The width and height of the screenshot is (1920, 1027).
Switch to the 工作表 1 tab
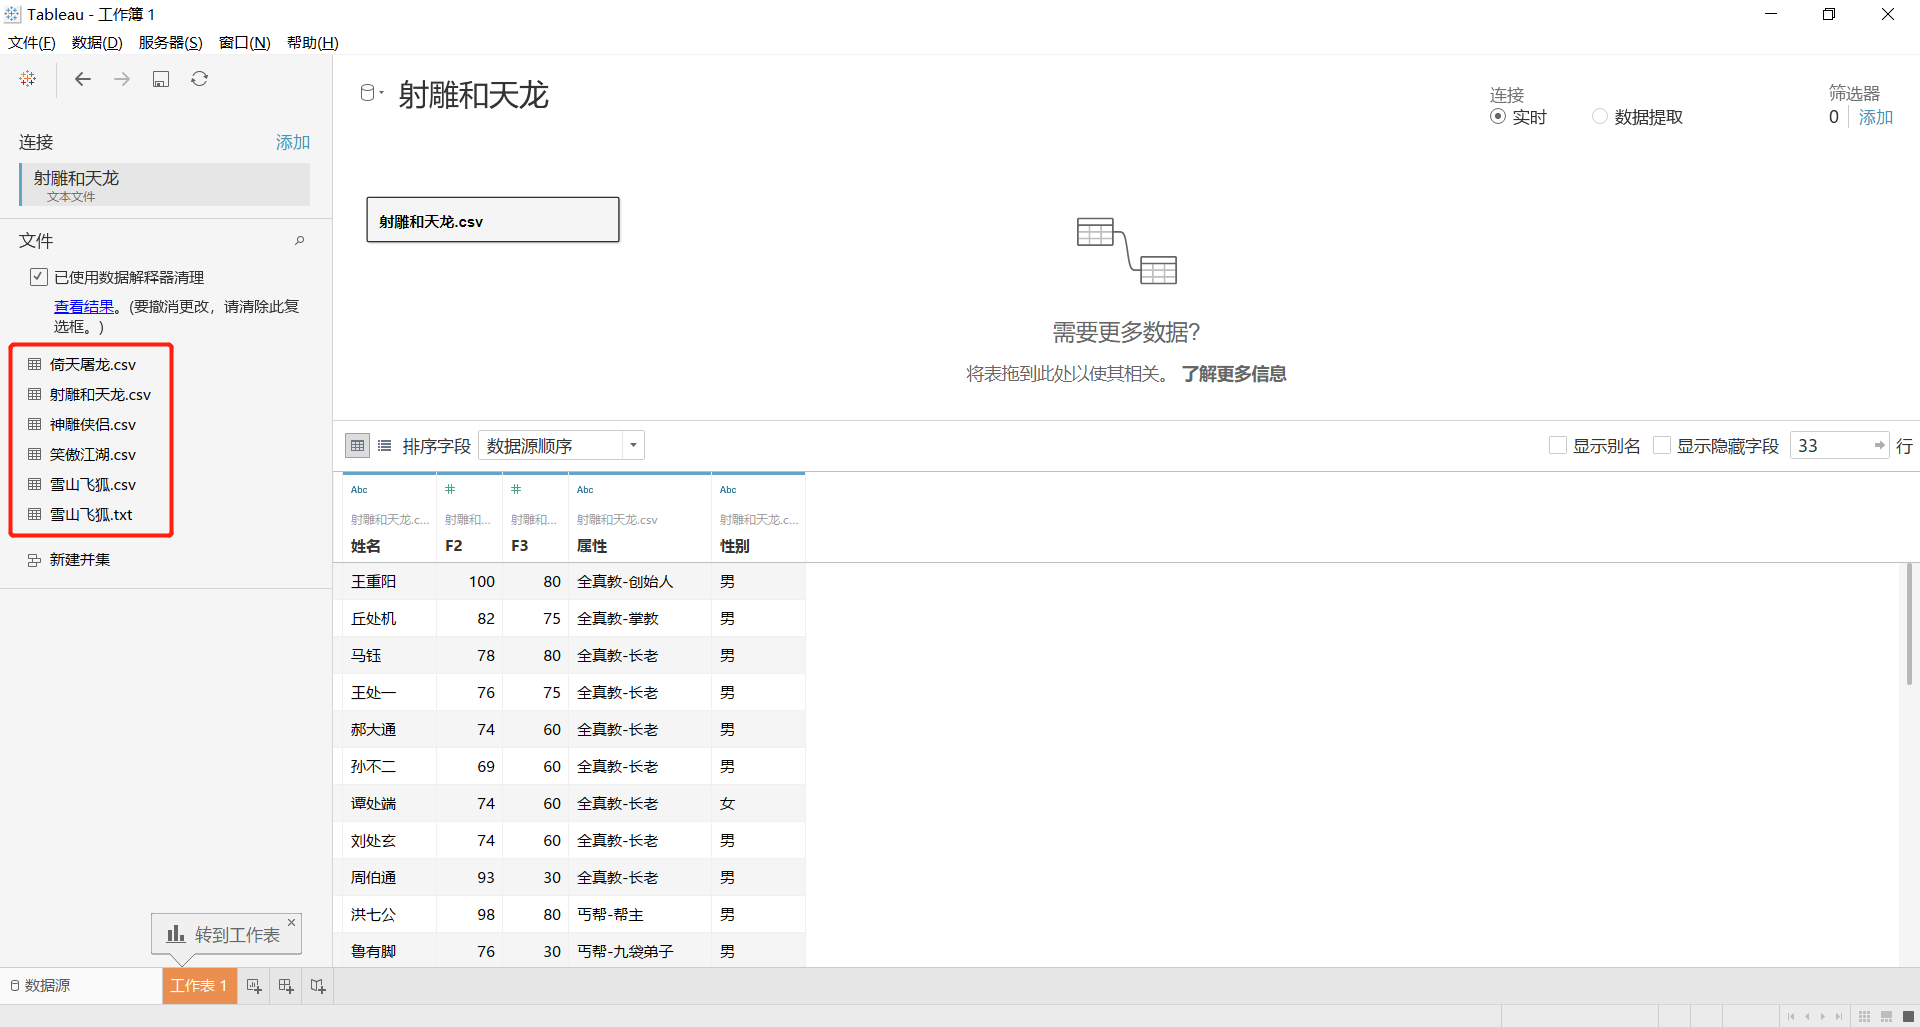[199, 986]
